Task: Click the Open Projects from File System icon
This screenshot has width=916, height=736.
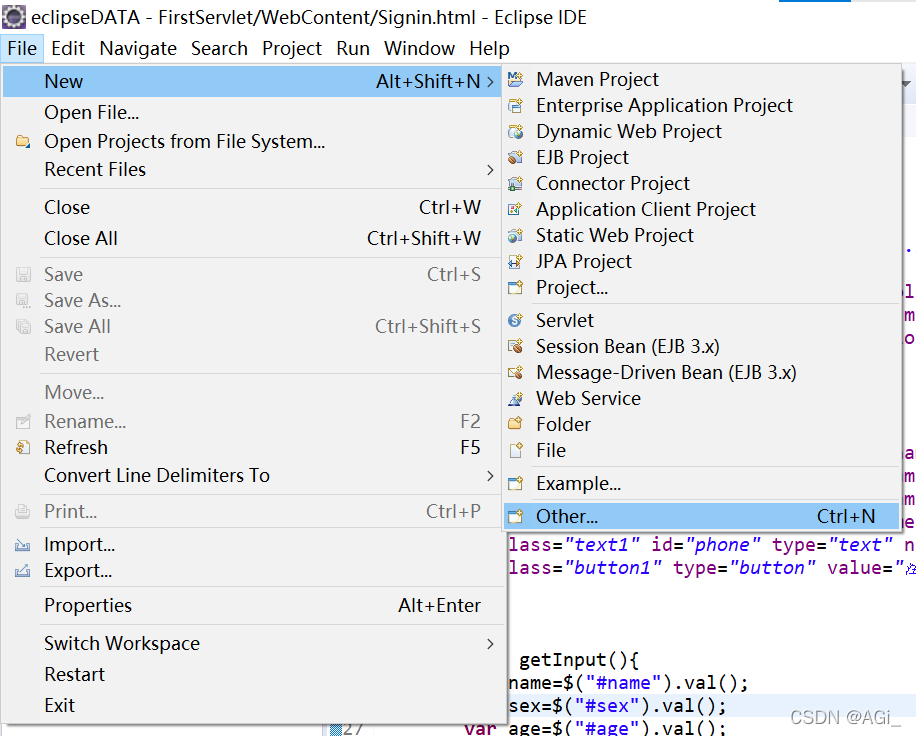Action: pos(23,141)
